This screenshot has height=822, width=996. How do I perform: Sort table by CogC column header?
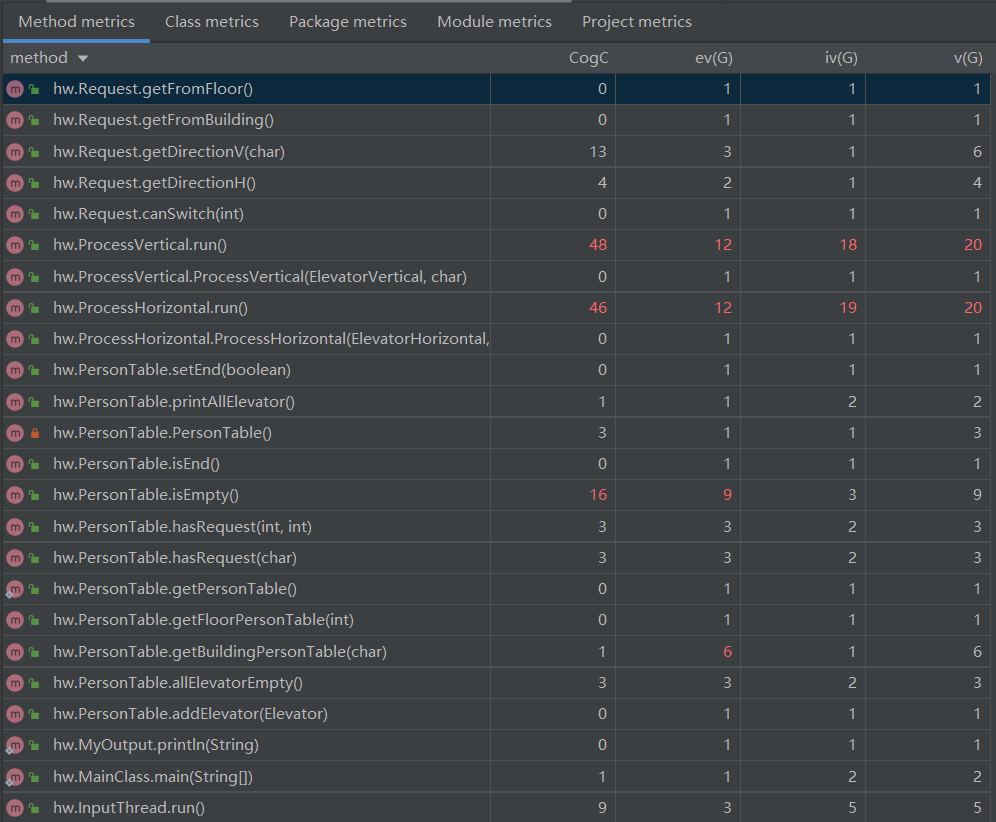click(x=588, y=58)
